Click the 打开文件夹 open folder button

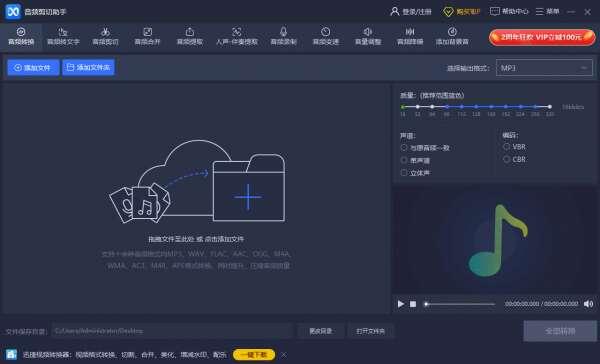click(370, 331)
